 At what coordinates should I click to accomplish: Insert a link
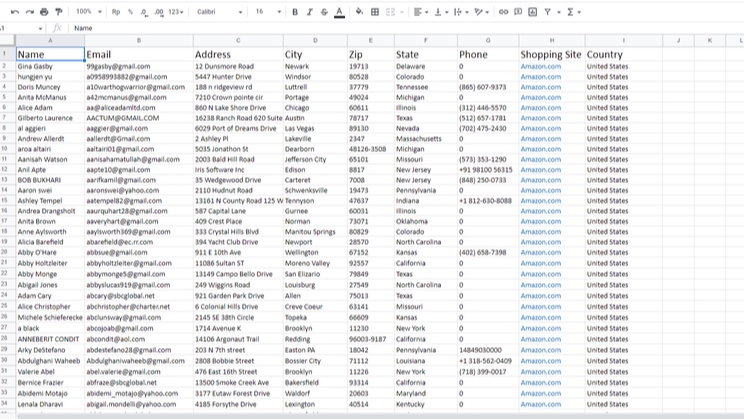tap(503, 12)
